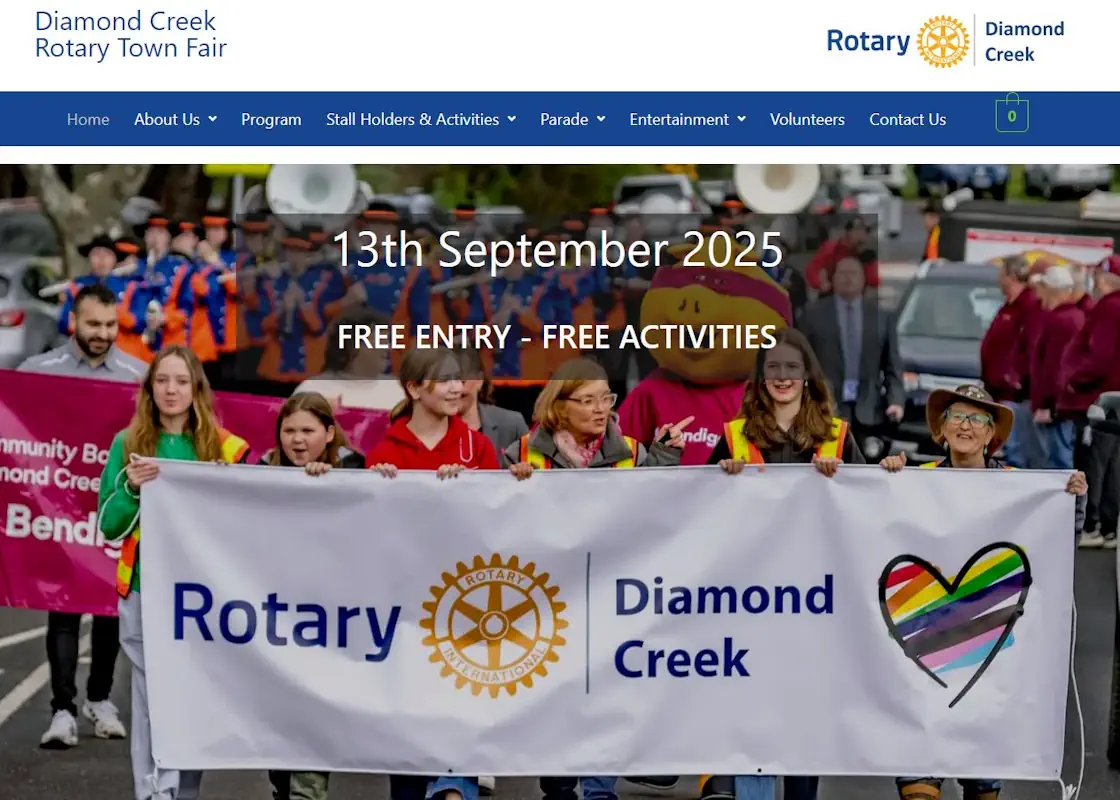This screenshot has width=1120, height=800.
Task: Go to the Home menu item
Action: [x=88, y=119]
